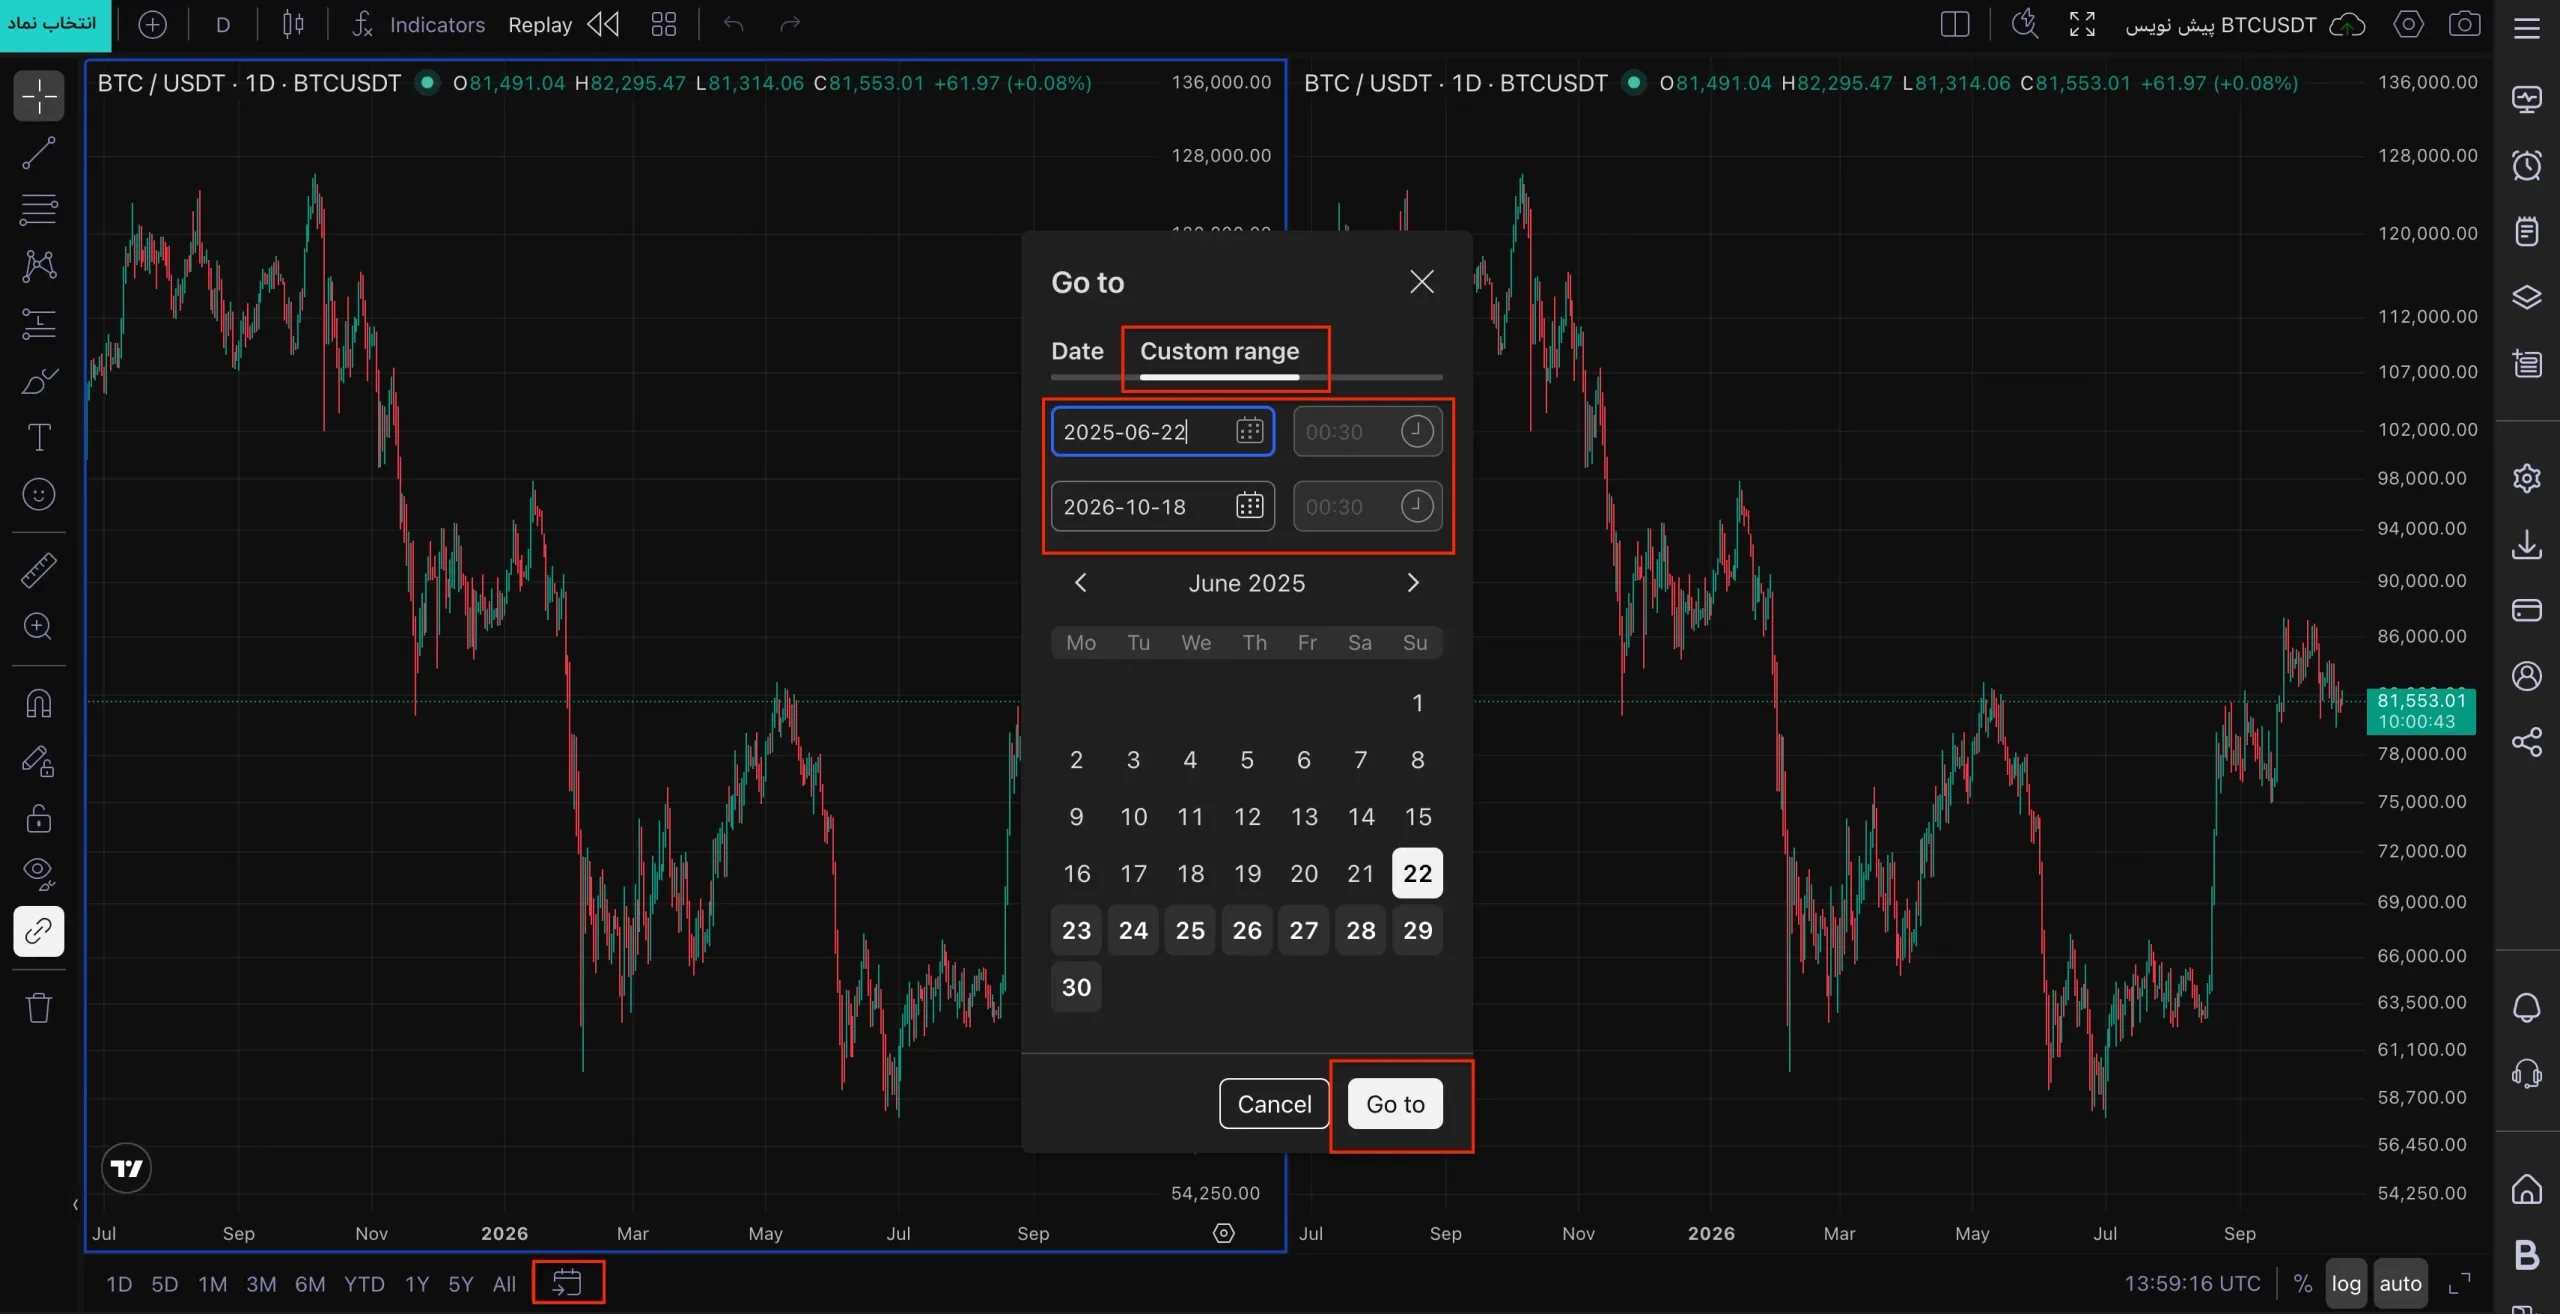Go to next month in calendar
The height and width of the screenshot is (1314, 2560).
1413,583
